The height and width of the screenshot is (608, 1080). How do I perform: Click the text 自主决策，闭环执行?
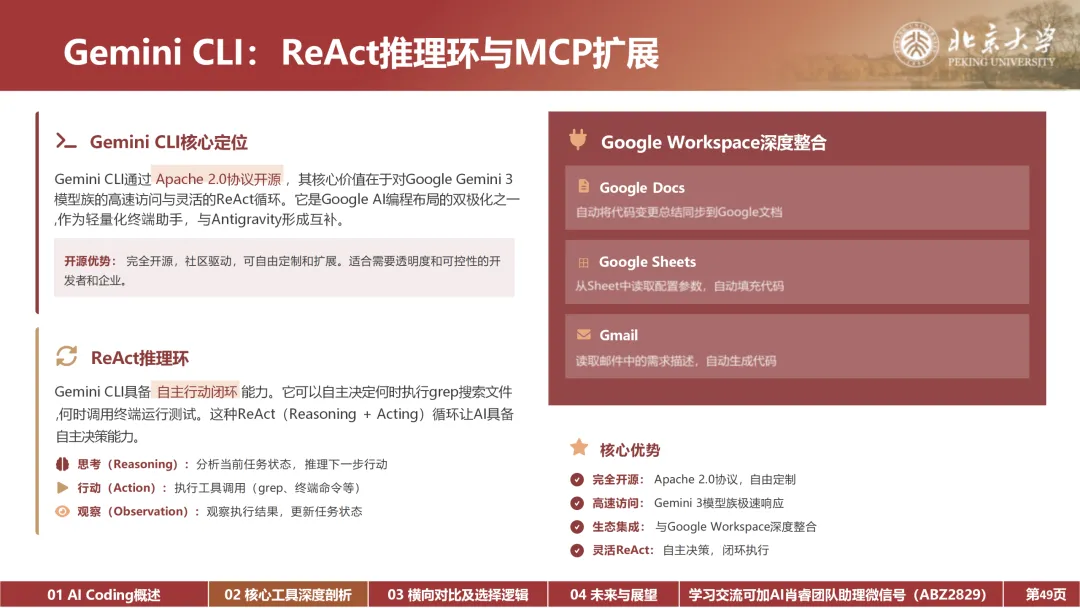(x=716, y=550)
